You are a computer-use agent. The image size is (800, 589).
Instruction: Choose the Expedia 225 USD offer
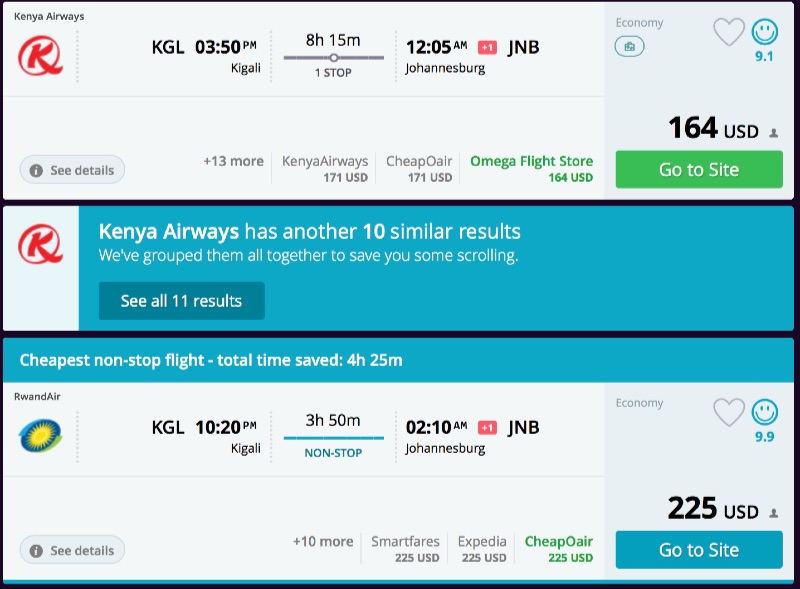click(x=482, y=549)
